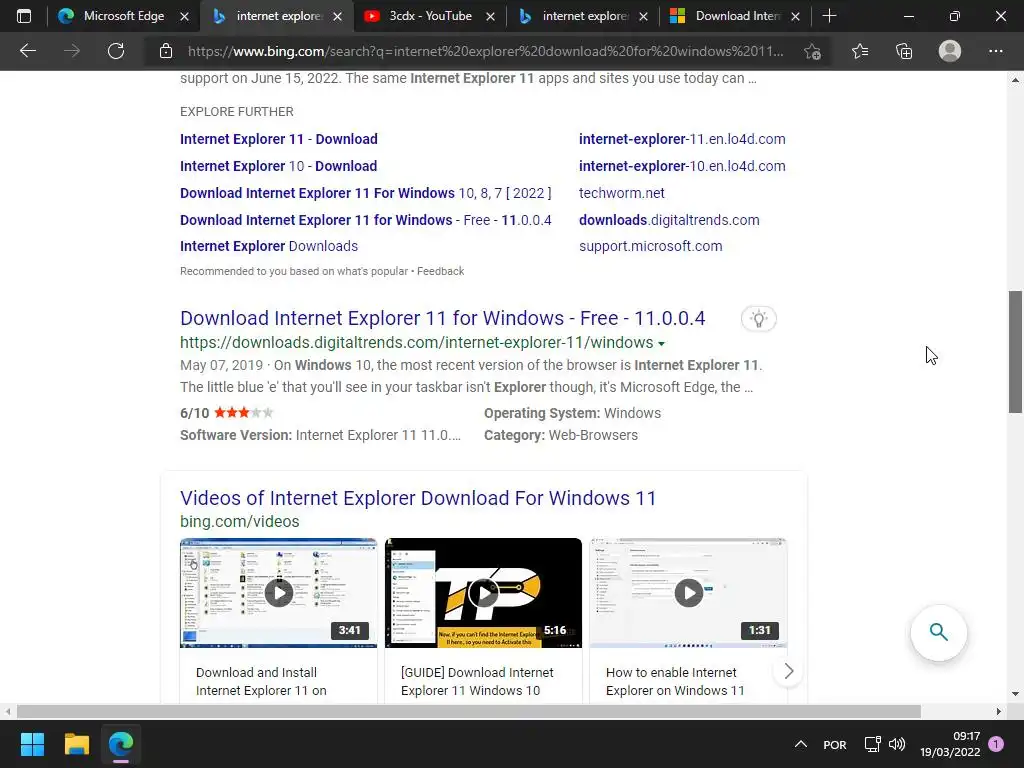Switch to the 3cdx - YouTube tab
The width and height of the screenshot is (1024, 768).
click(429, 16)
